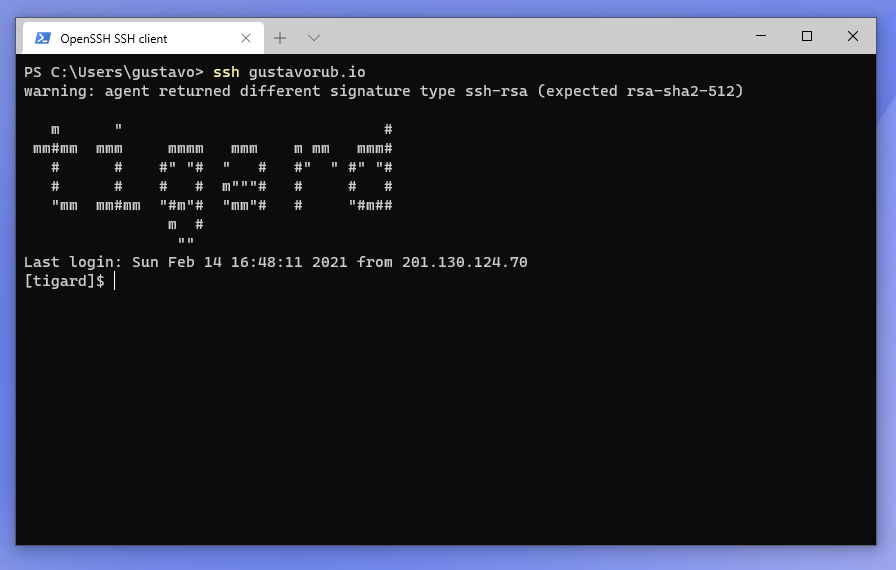Click the 'Sun Feb 14' date text
This screenshot has height=570, width=896.
pos(177,262)
